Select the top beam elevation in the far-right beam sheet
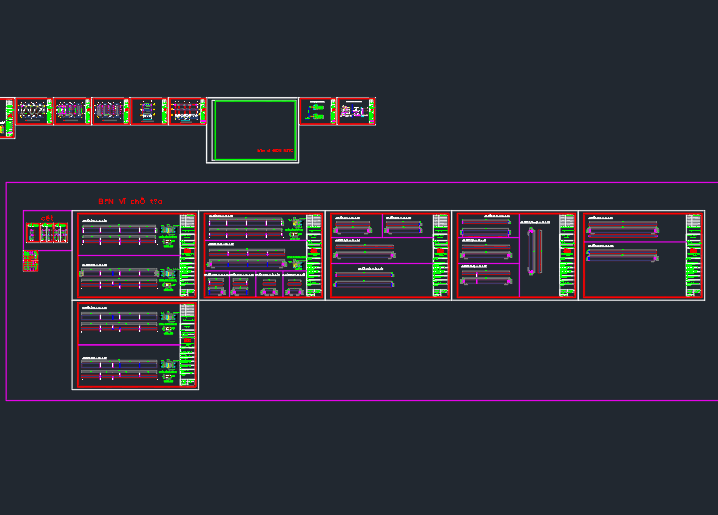 pyautogui.click(x=623, y=228)
